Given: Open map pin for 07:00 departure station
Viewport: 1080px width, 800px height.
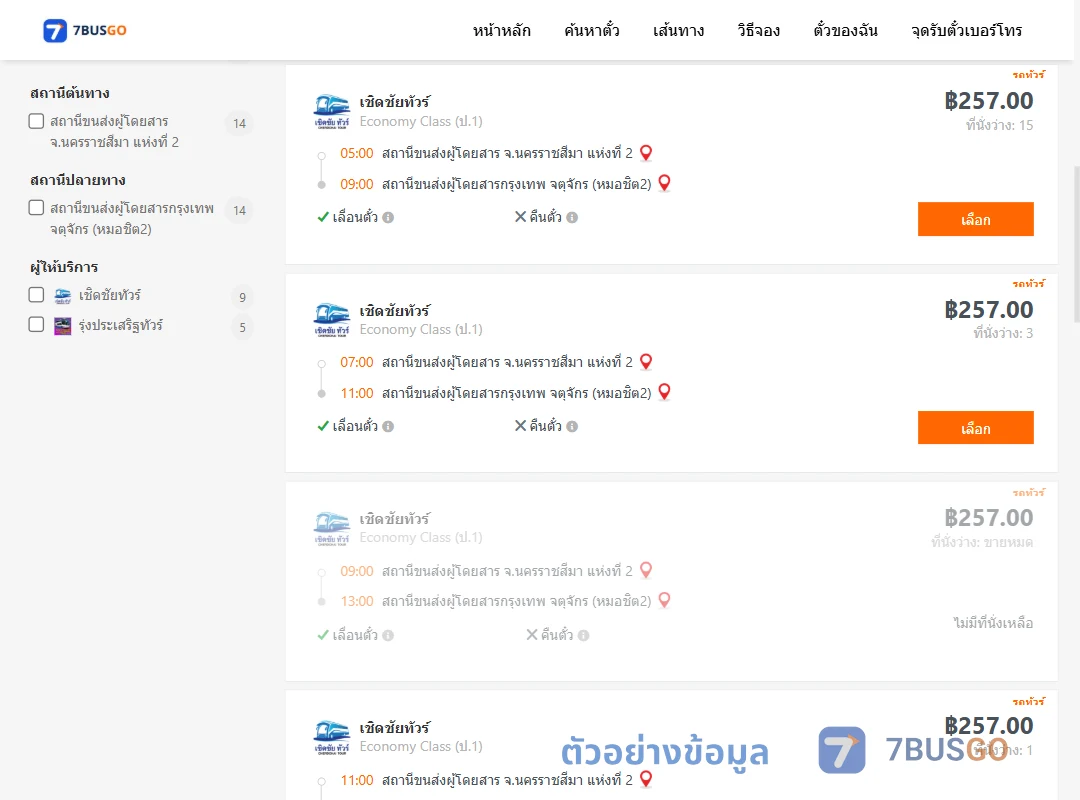Looking at the screenshot, I should [646, 362].
